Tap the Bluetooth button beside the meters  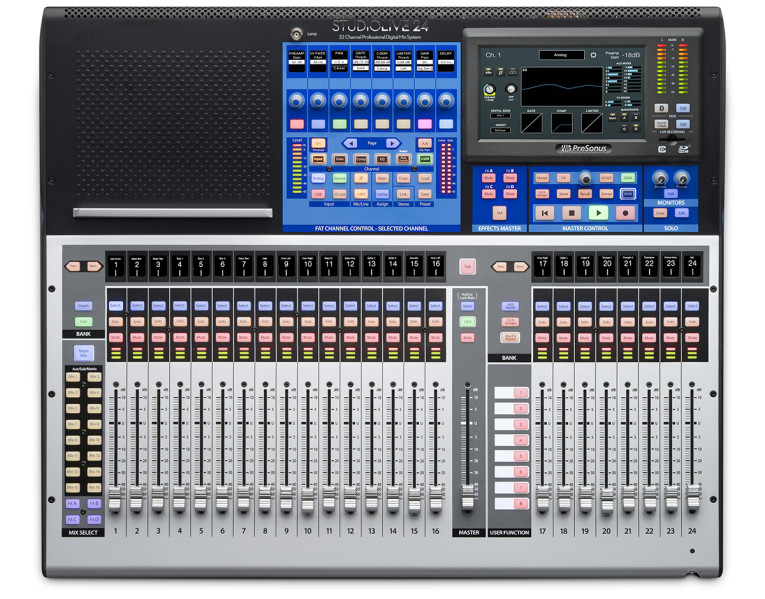click(x=661, y=108)
